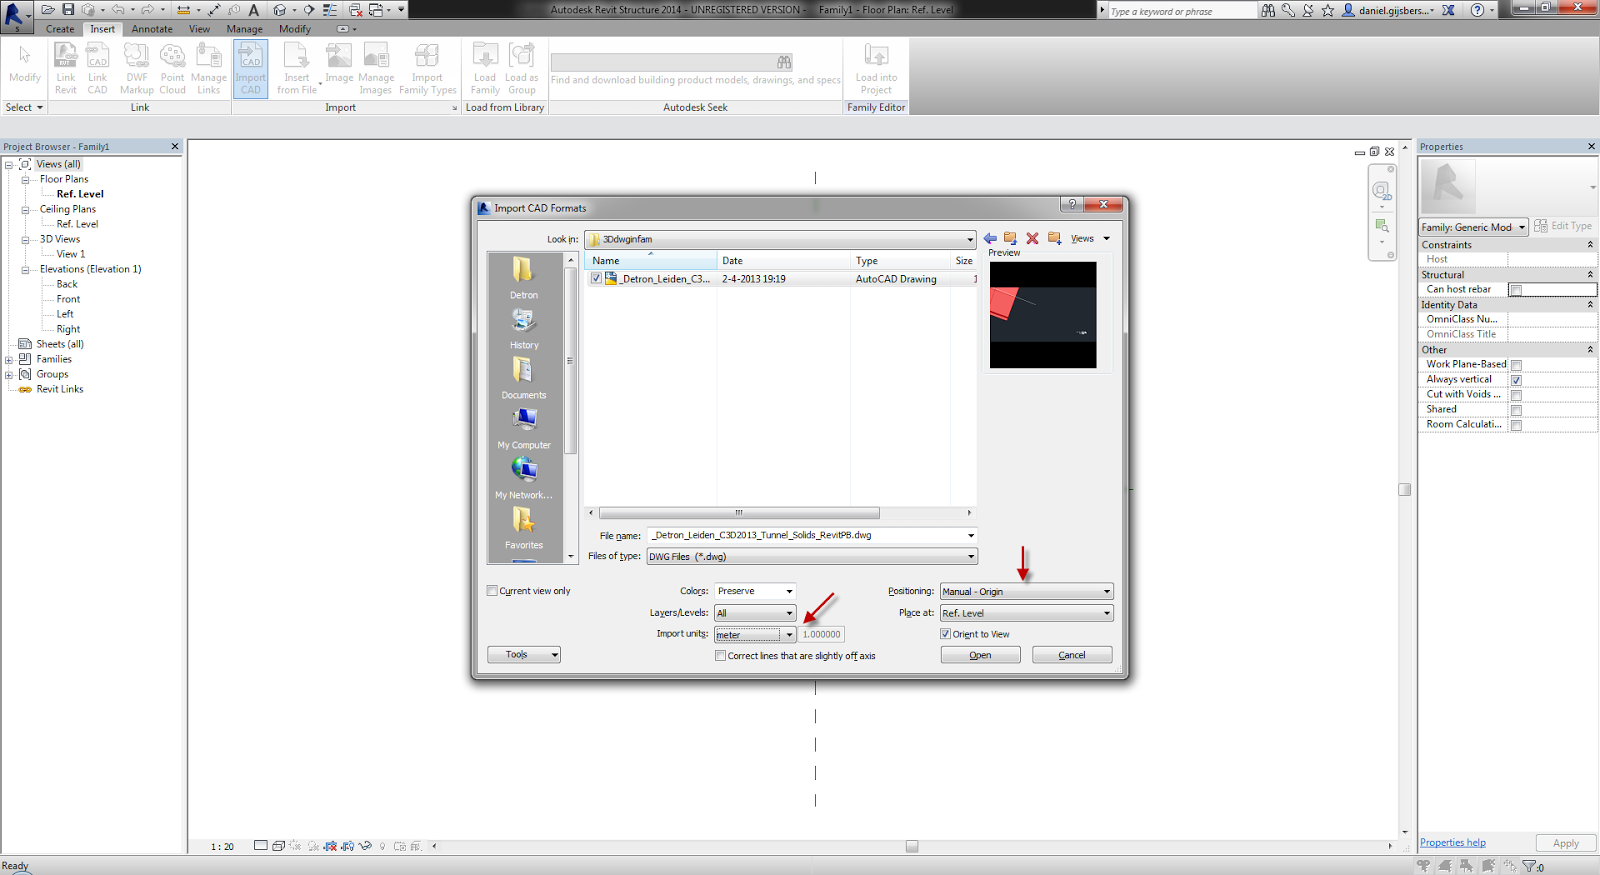Image resolution: width=1600 pixels, height=875 pixels.
Task: Open the Files of type dropdown
Action: 812,556
